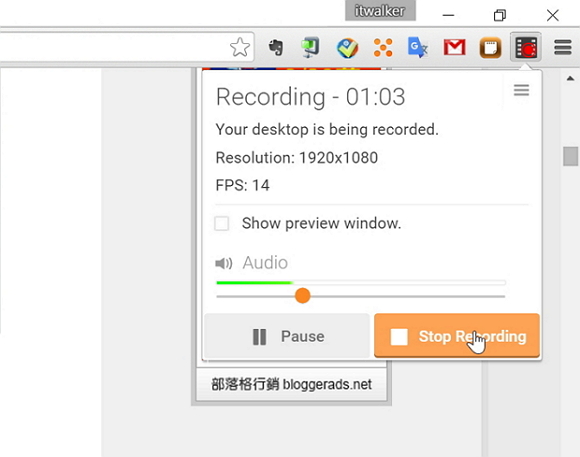Mute audio via the speaker icon
Viewport: 580px width, 457px height.
click(x=223, y=263)
